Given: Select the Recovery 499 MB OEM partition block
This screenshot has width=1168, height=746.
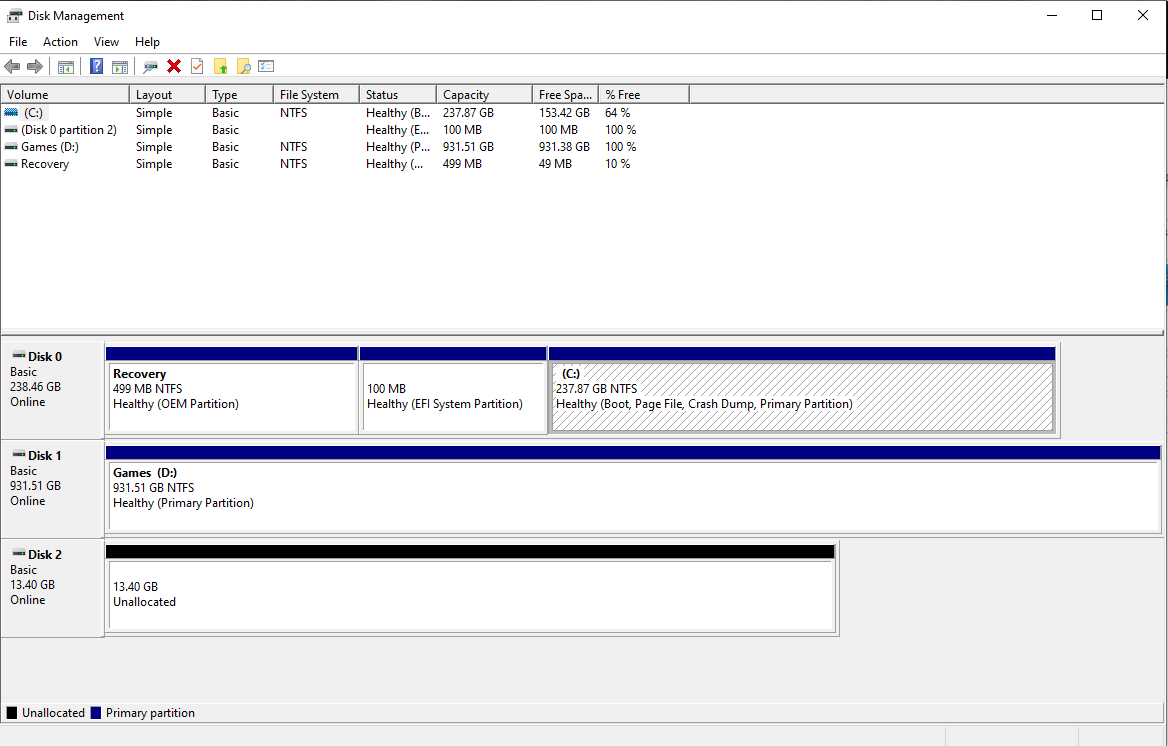Looking at the screenshot, I should 232,391.
